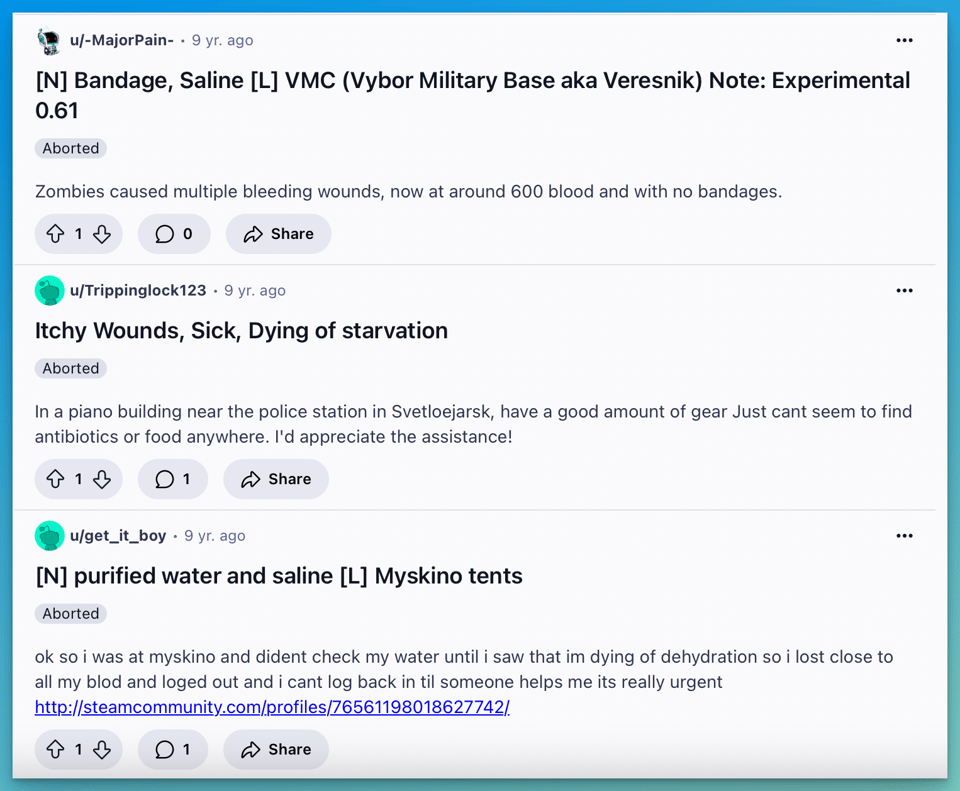Open more options for -MajorPain- post
Screen dimensions: 960x791
904,40
